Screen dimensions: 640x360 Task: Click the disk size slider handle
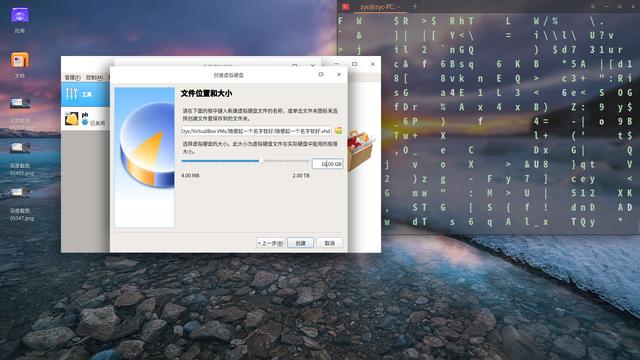[261, 162]
